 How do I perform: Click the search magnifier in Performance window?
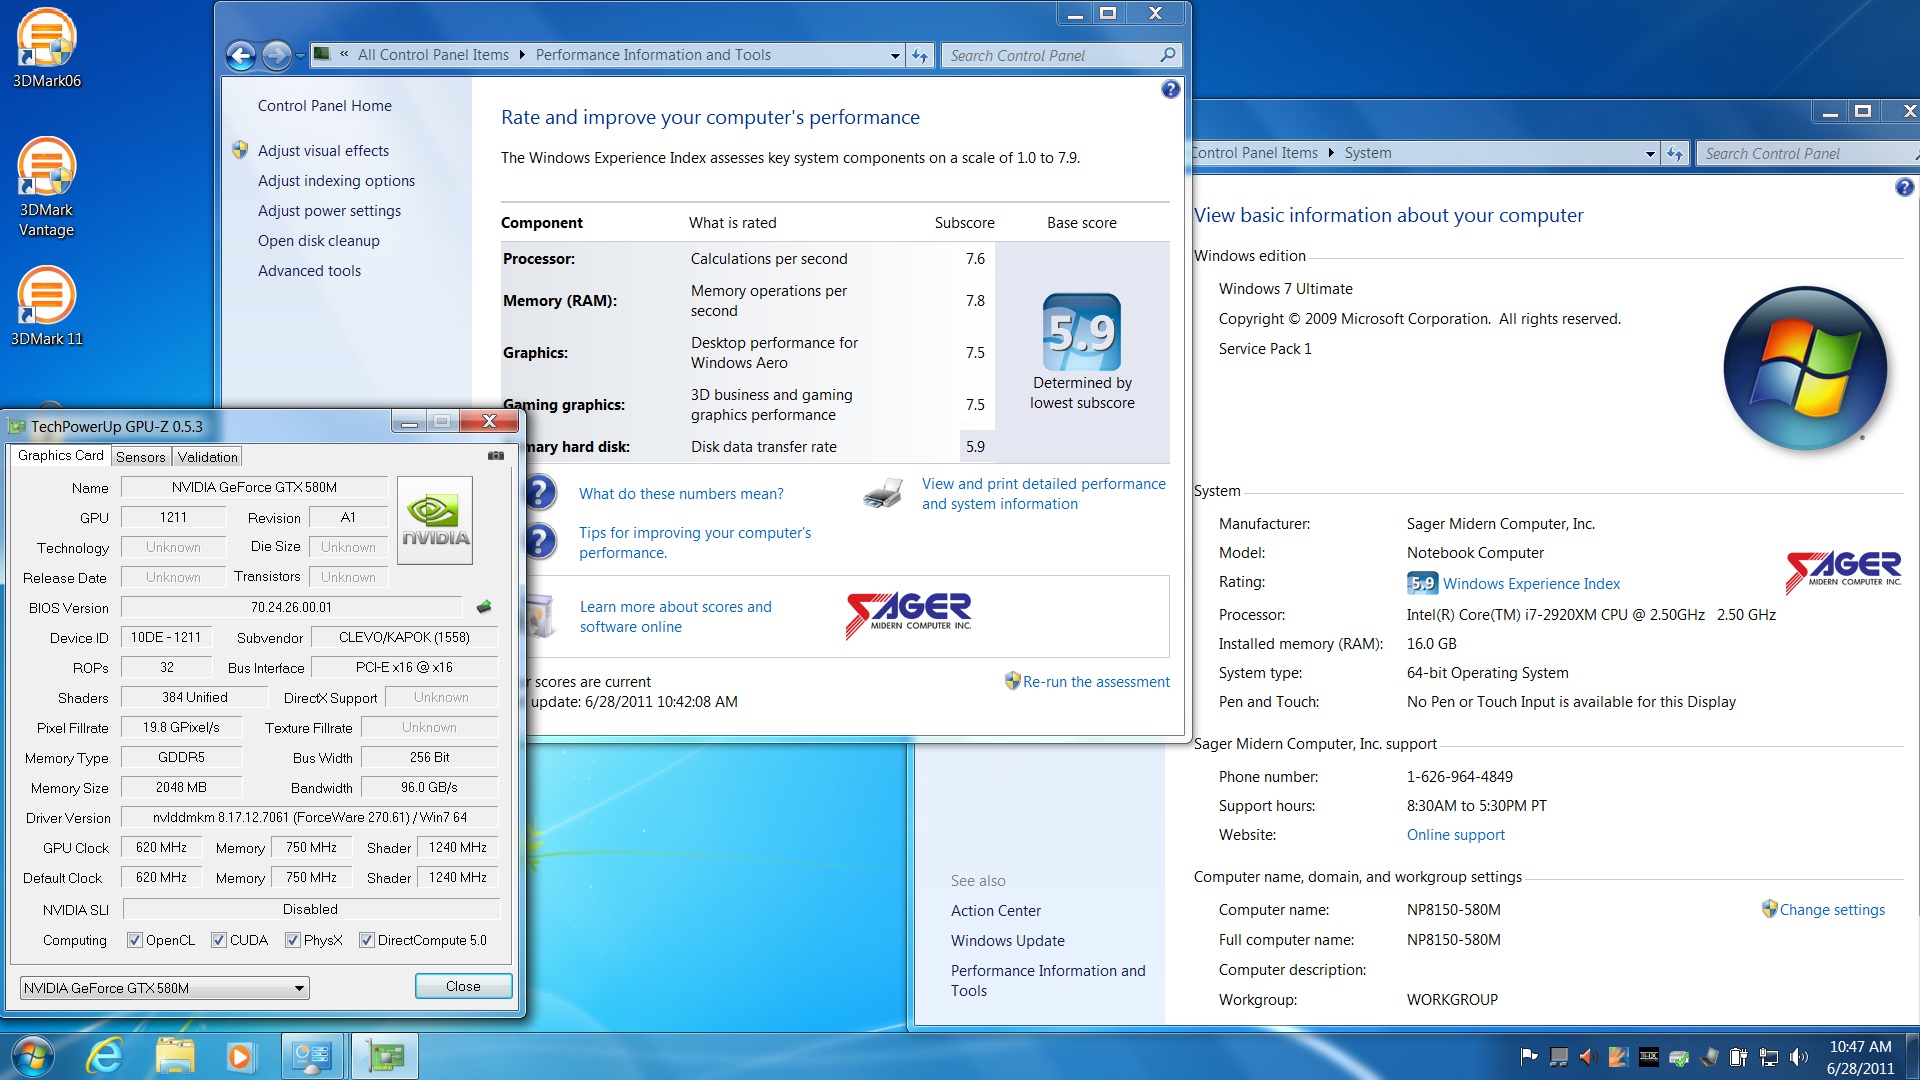1167,55
